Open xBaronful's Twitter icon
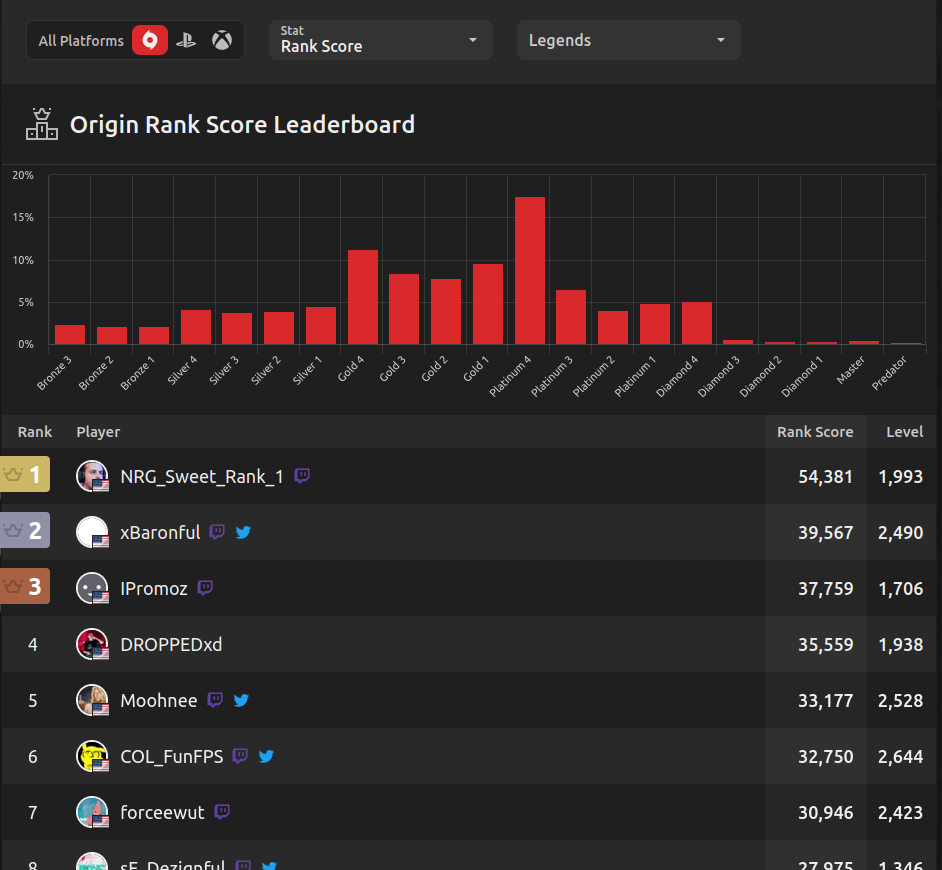The image size is (942, 870). point(243,532)
